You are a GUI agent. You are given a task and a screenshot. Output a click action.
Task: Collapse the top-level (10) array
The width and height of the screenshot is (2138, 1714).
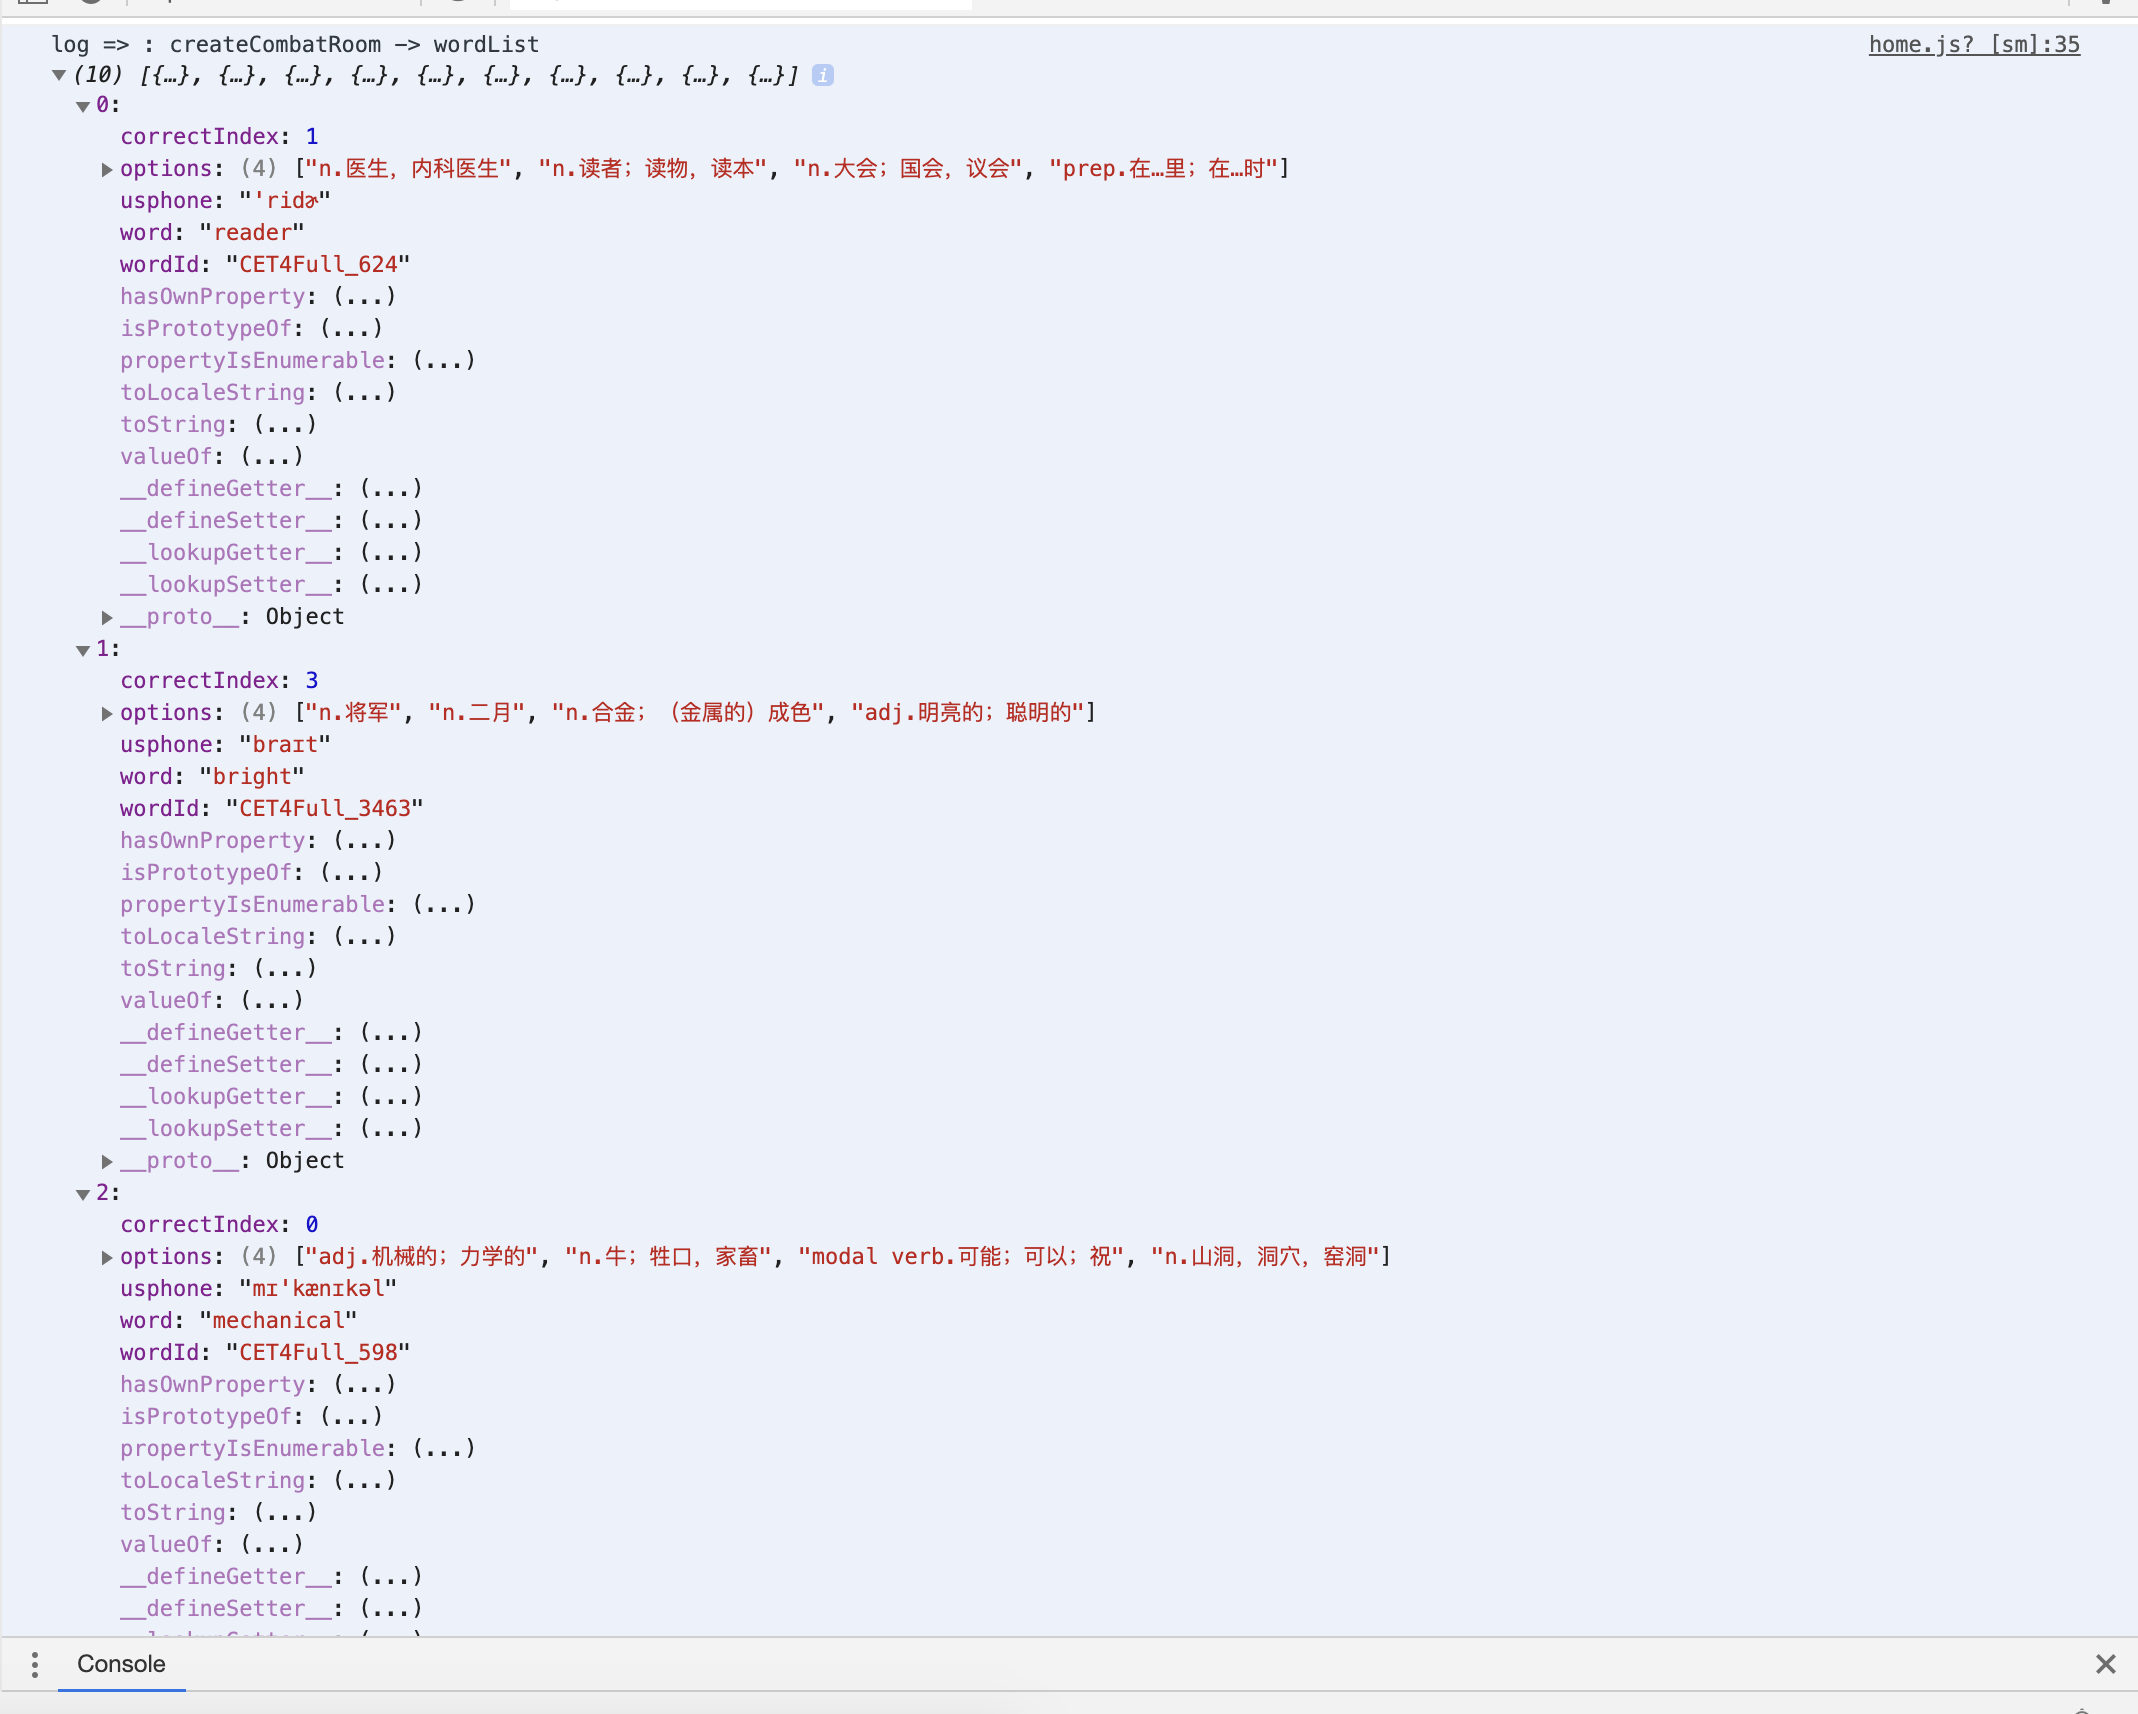(x=59, y=75)
